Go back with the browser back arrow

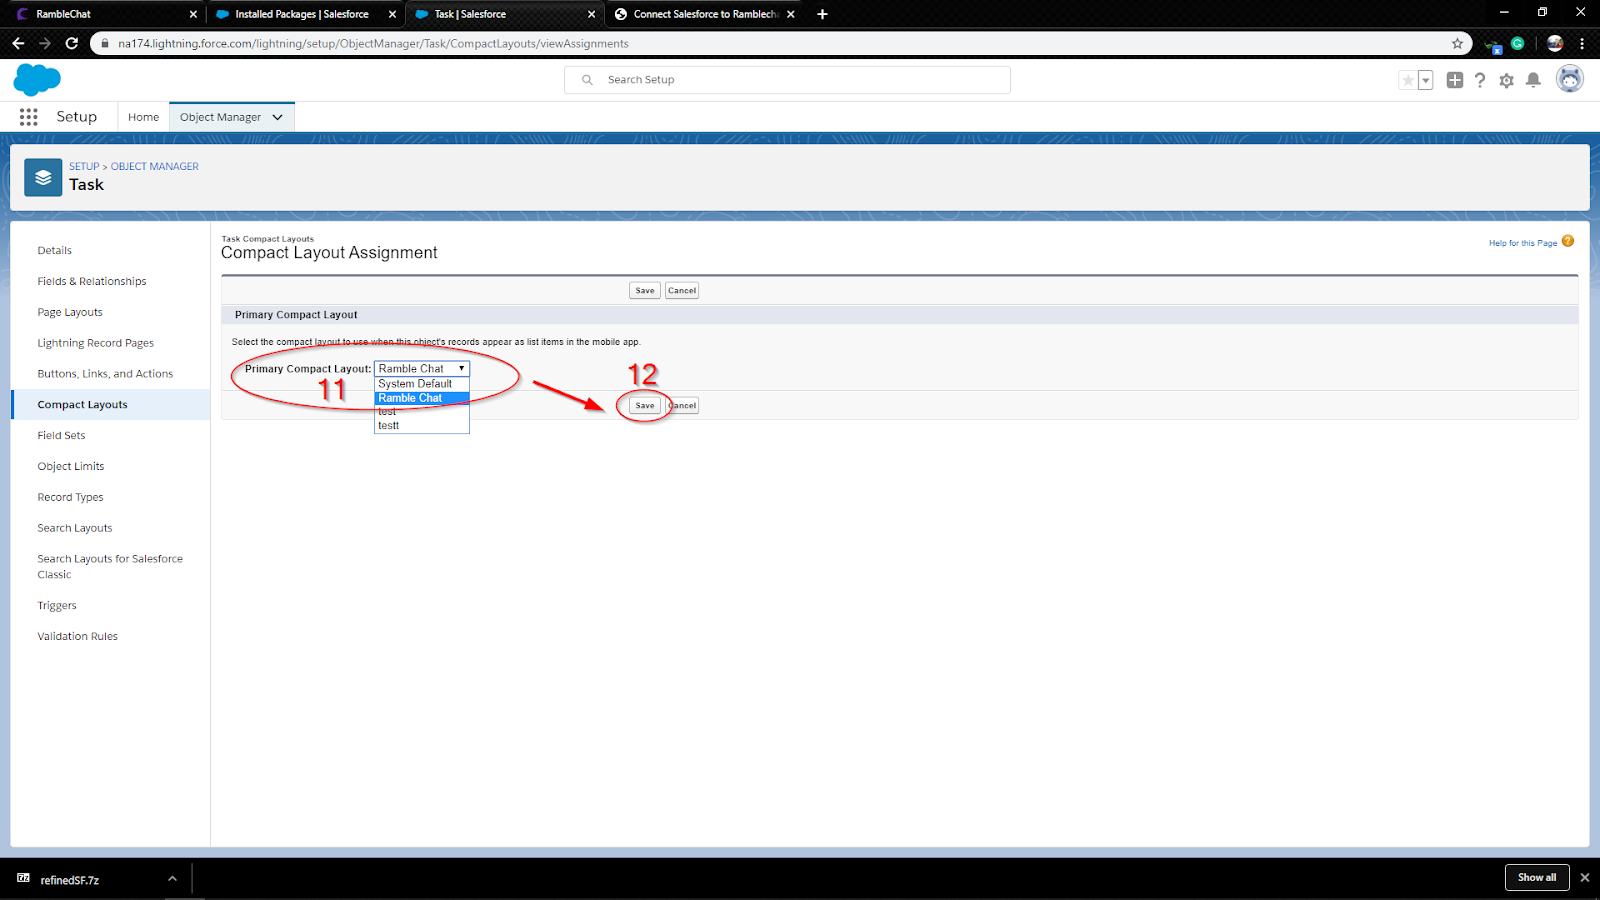tap(18, 43)
